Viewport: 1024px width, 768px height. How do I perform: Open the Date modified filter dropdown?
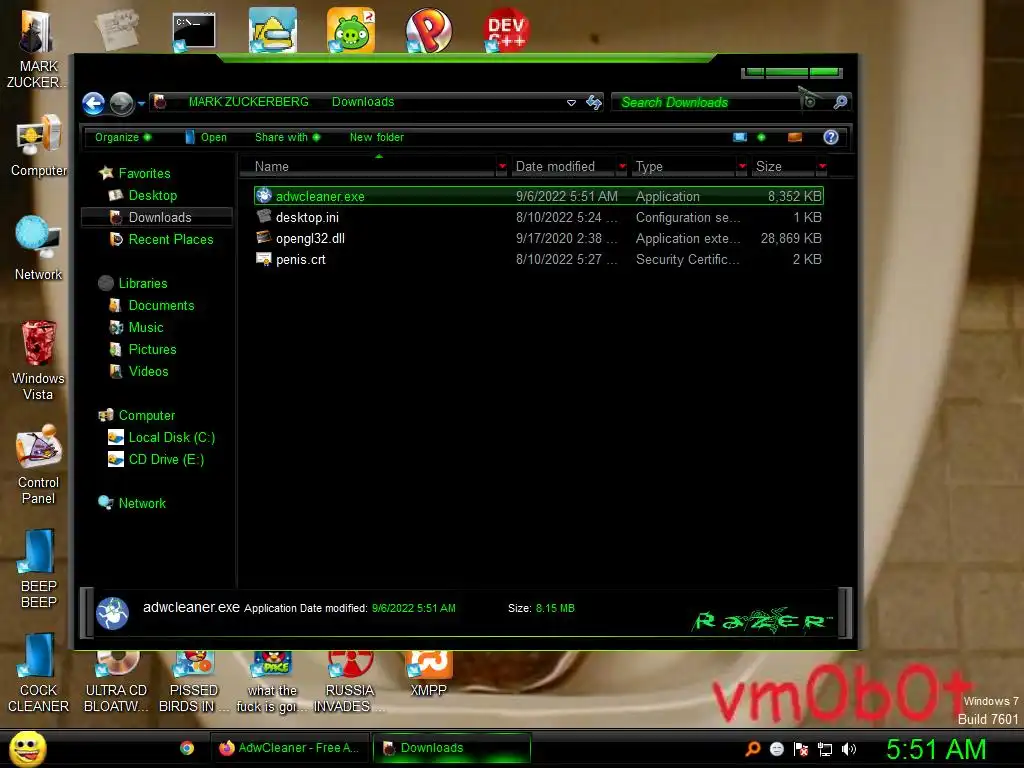(x=622, y=167)
